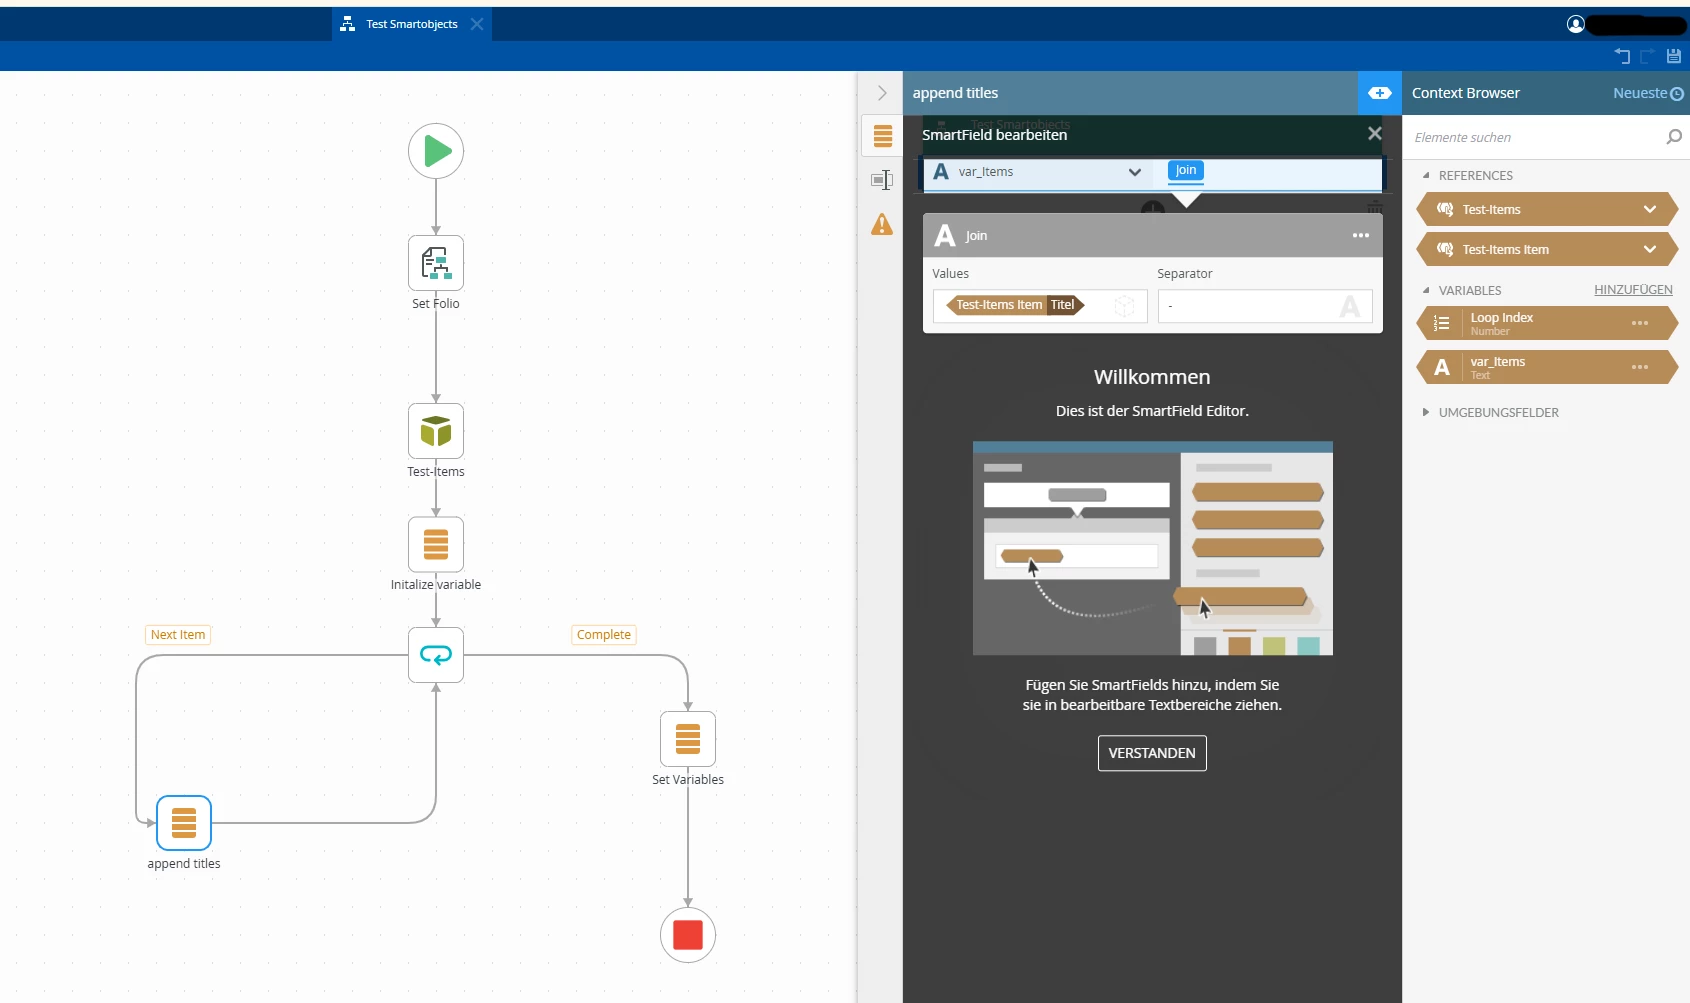Image resolution: width=1690 pixels, height=1003 pixels.
Task: Open the Properties tab icon in sidebar
Action: (x=882, y=180)
